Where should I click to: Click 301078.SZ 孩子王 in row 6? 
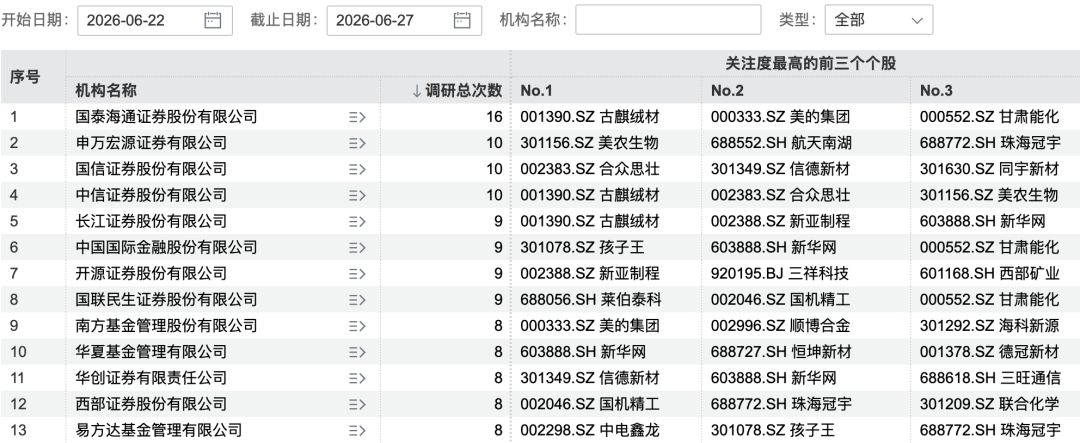click(582, 247)
